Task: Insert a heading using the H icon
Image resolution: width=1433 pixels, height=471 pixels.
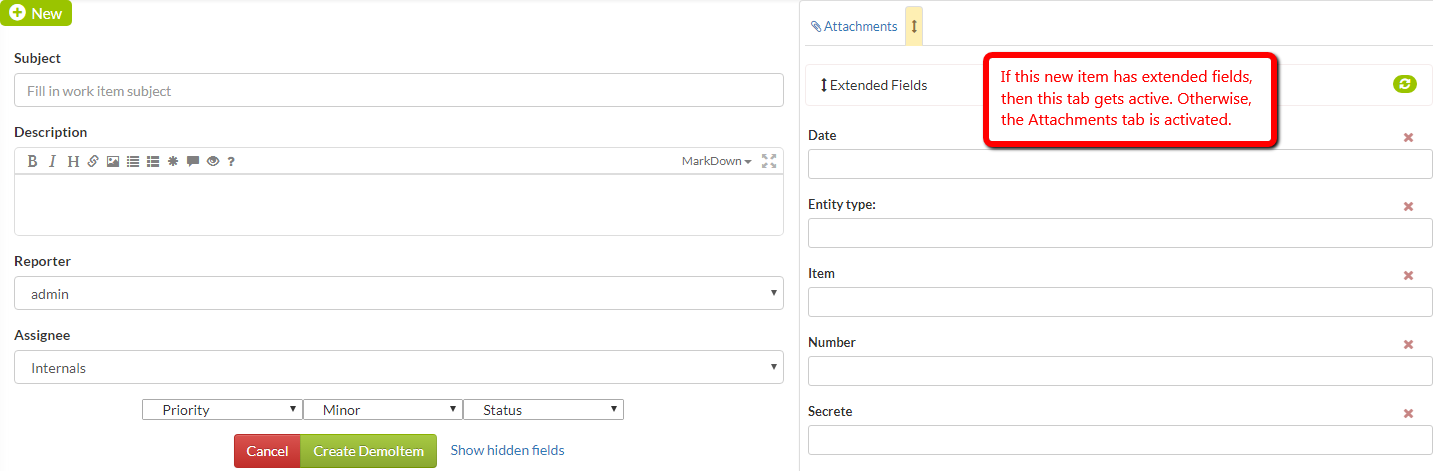Action: 73,161
